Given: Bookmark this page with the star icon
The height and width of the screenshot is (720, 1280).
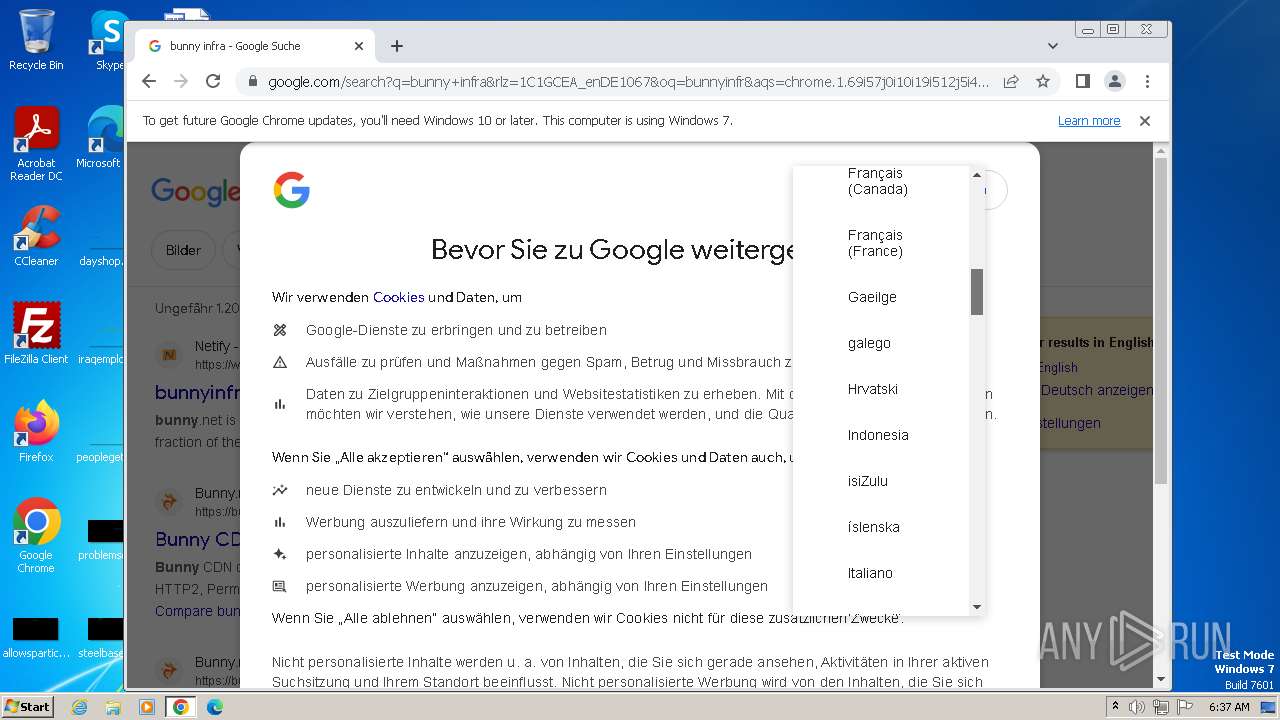Looking at the screenshot, I should click(x=1043, y=81).
